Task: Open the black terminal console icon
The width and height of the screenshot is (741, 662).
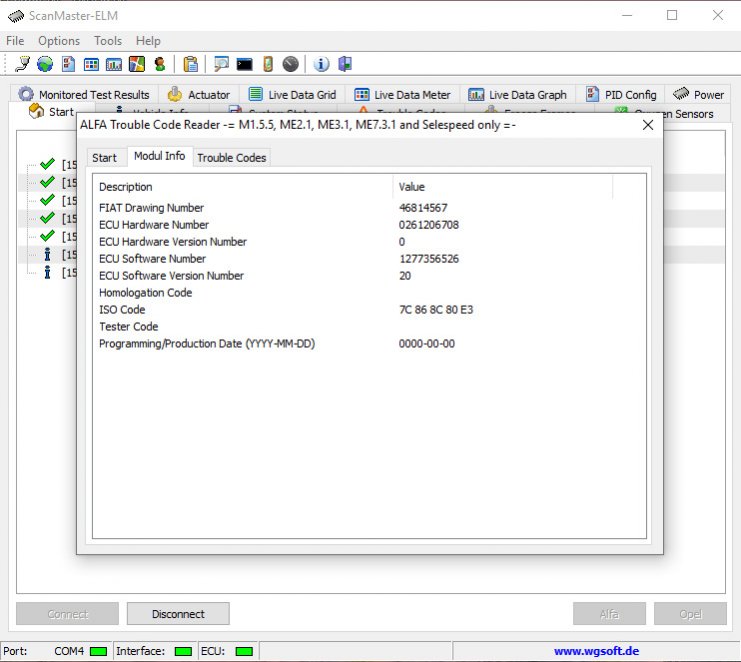Action: pyautogui.click(x=244, y=64)
